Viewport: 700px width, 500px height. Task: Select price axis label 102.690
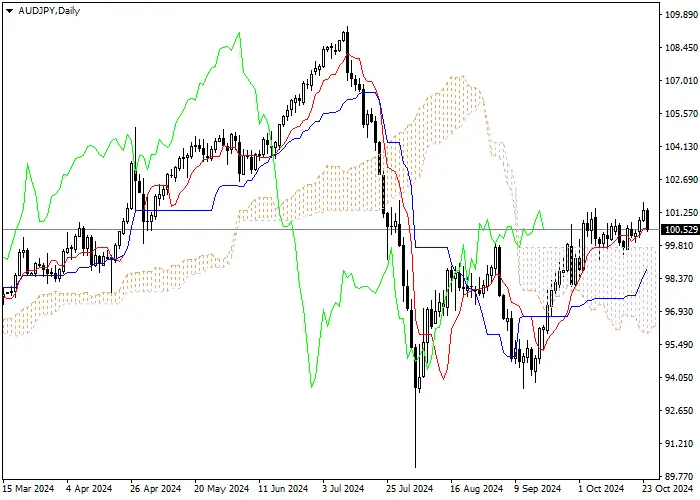point(681,180)
